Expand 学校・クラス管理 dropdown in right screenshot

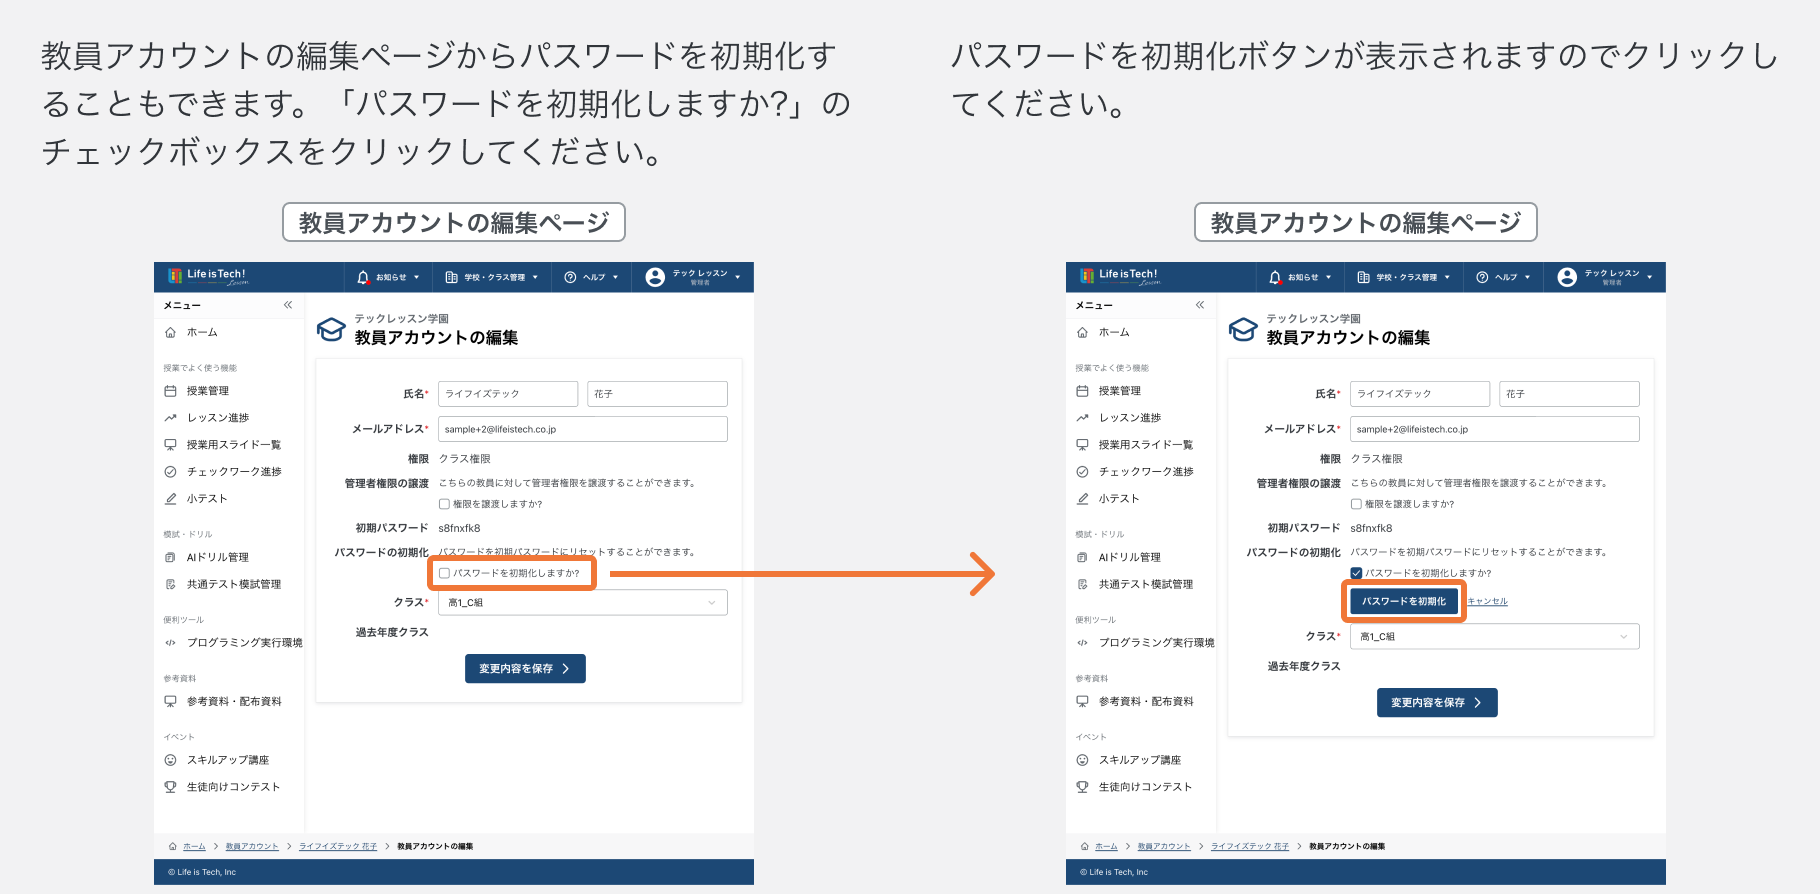1447,277
